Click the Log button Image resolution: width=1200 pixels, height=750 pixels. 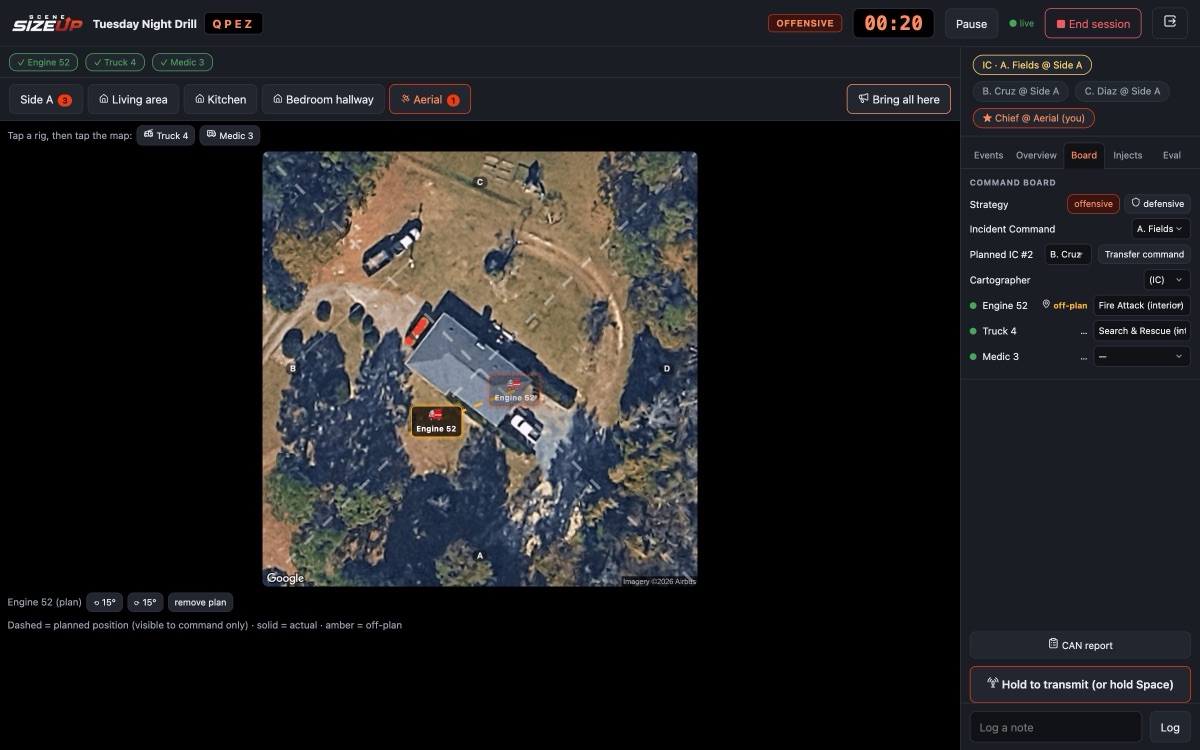[x=1170, y=727]
